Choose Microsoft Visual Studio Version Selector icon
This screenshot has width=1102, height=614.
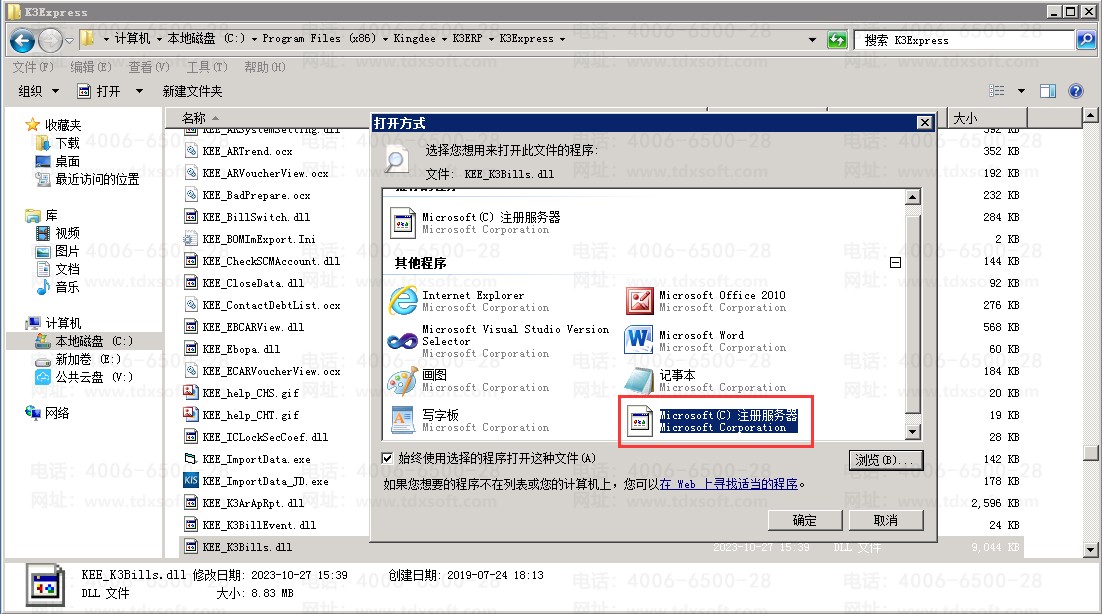click(x=402, y=341)
